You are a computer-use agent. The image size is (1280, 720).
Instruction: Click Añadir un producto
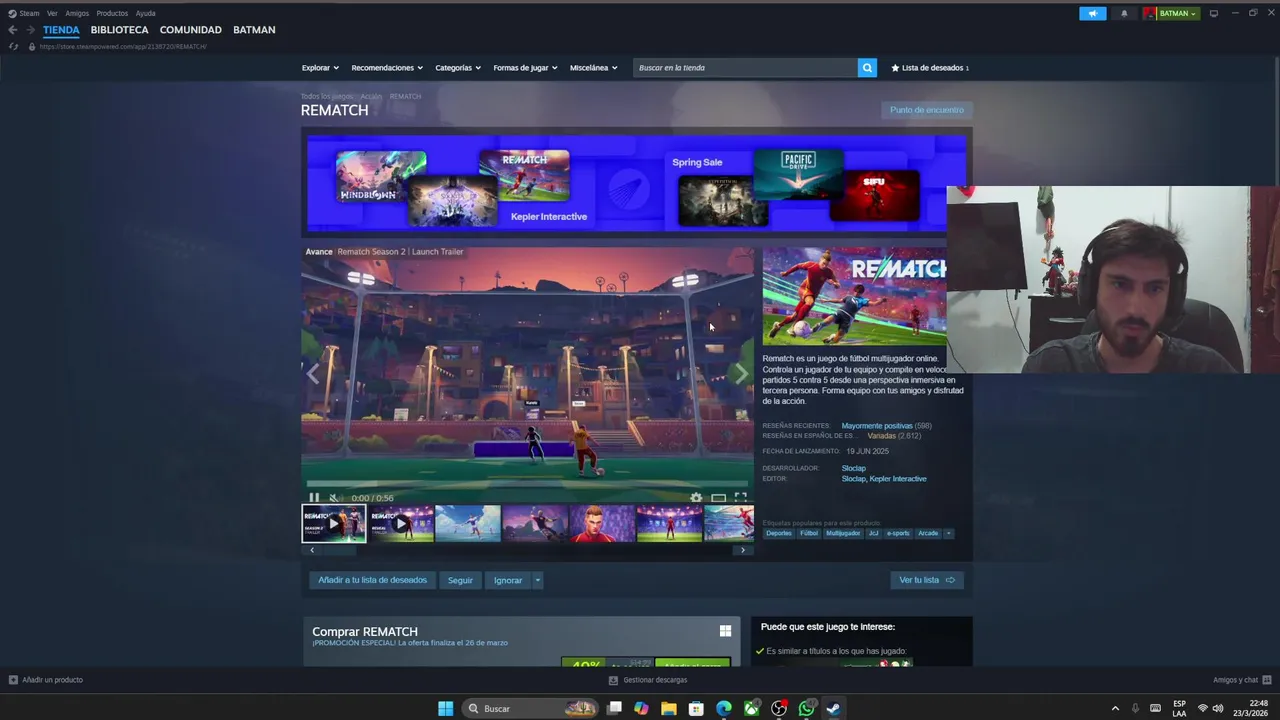point(46,680)
